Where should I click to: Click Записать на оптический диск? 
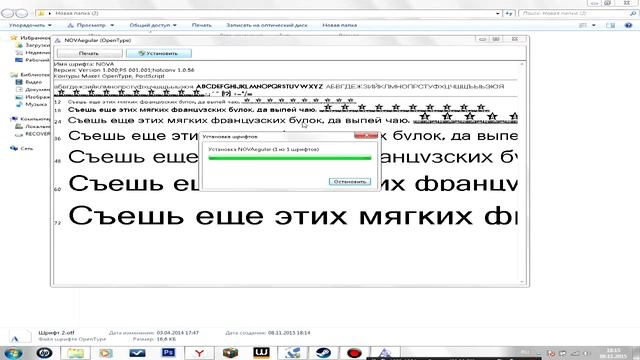[267, 25]
